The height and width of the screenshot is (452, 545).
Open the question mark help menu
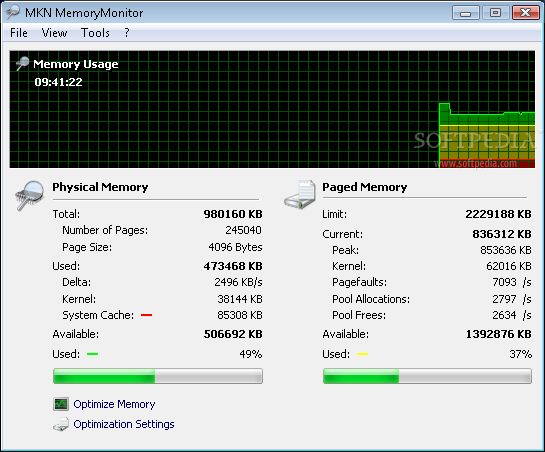click(127, 33)
